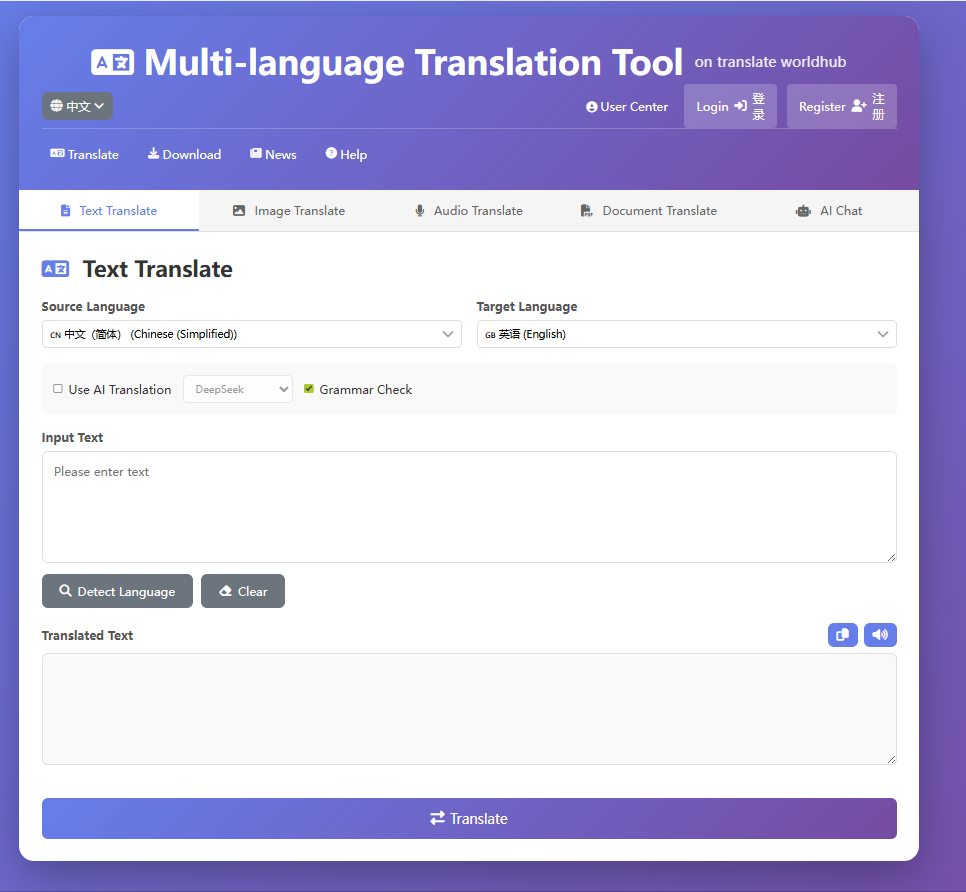The height and width of the screenshot is (892, 966).
Task: Open the Target Language dropdown
Action: point(686,334)
